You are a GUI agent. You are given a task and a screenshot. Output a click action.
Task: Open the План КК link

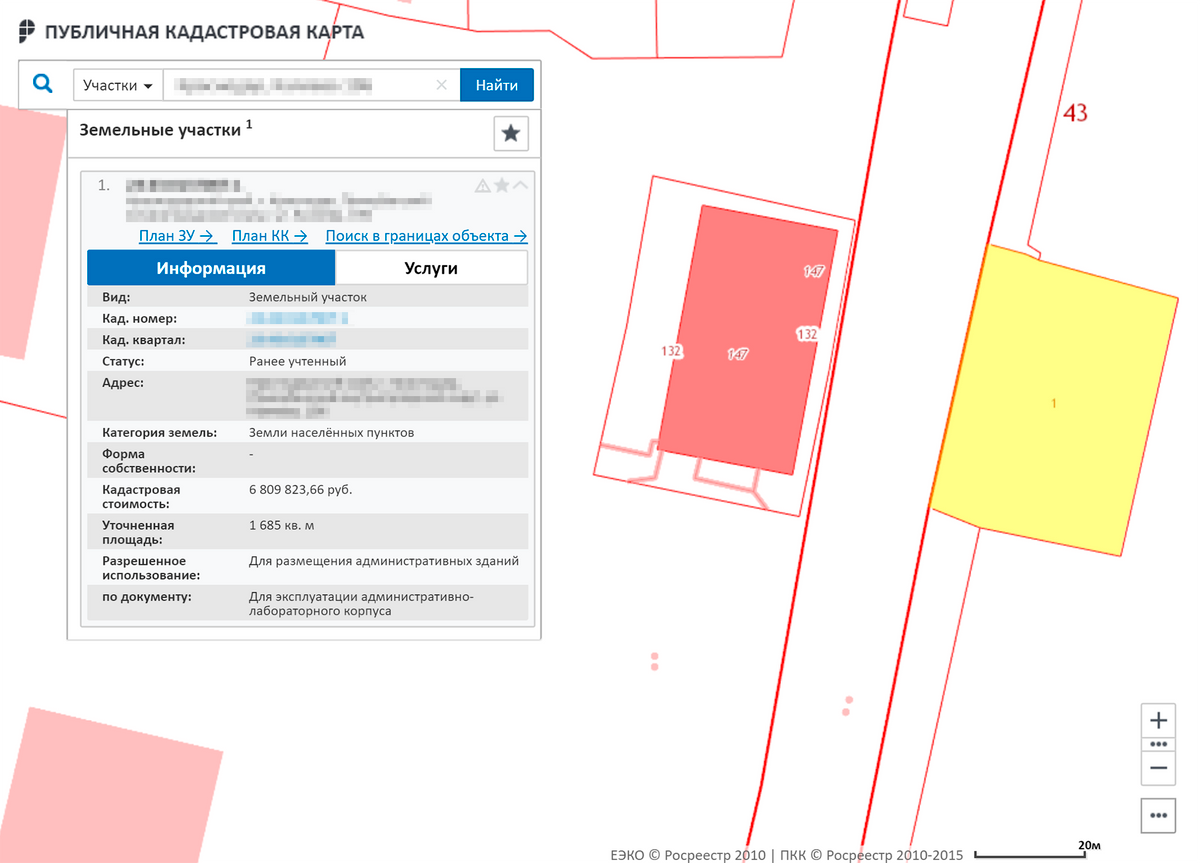[x=269, y=237]
